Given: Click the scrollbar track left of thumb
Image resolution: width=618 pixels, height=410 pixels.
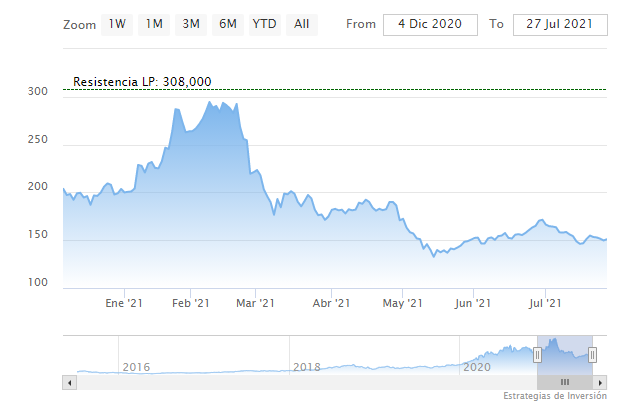Looking at the screenshot, I should click(x=300, y=382).
